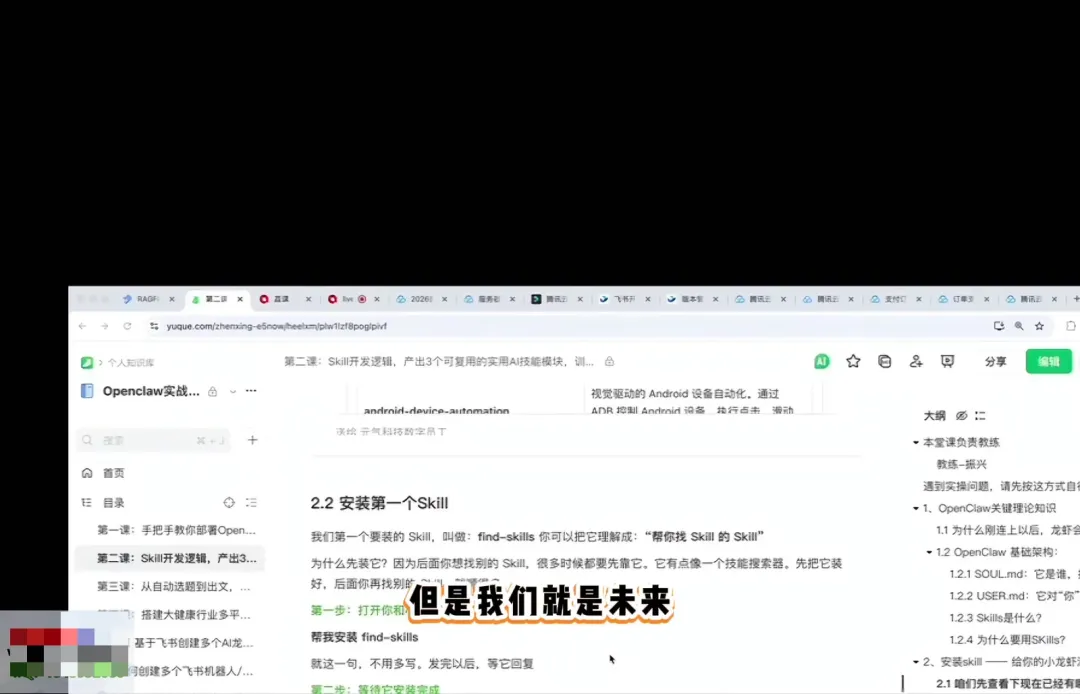Click the home icon next to 首页
The height and width of the screenshot is (694, 1080).
point(87,473)
